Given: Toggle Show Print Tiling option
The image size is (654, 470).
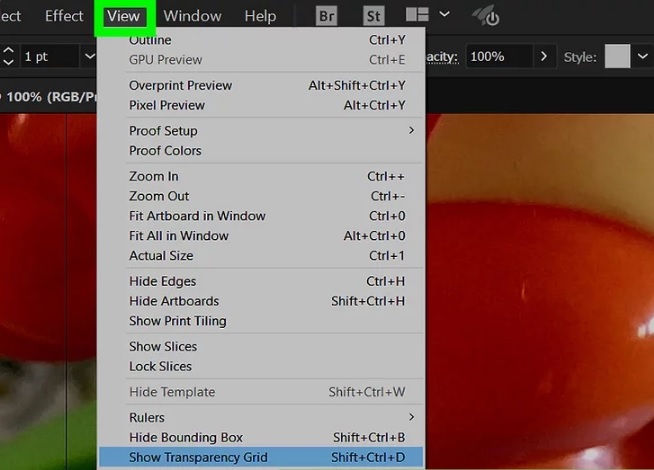Looking at the screenshot, I should pos(262,321).
